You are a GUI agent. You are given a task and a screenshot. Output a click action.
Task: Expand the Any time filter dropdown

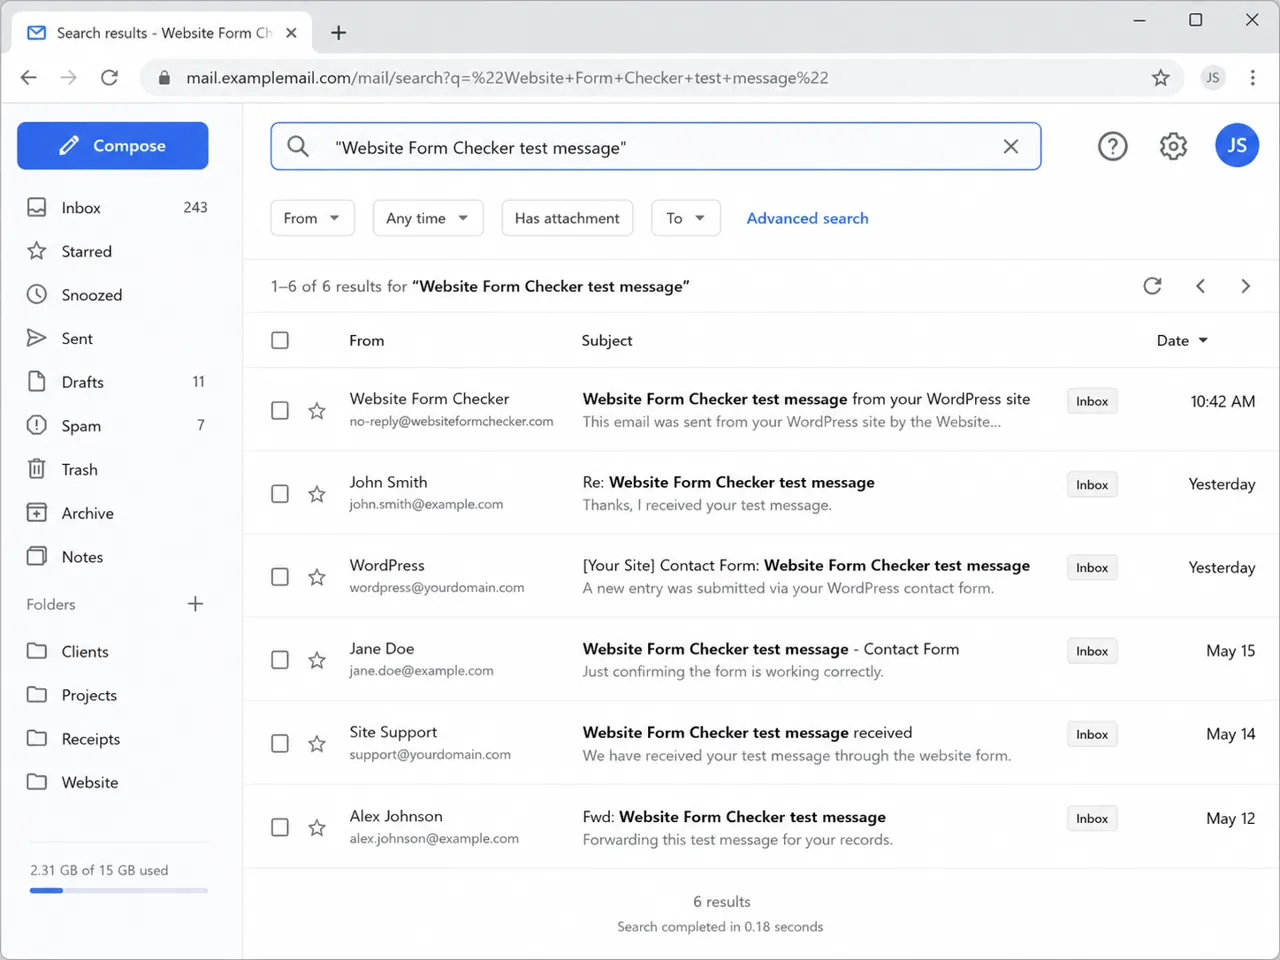[428, 218]
